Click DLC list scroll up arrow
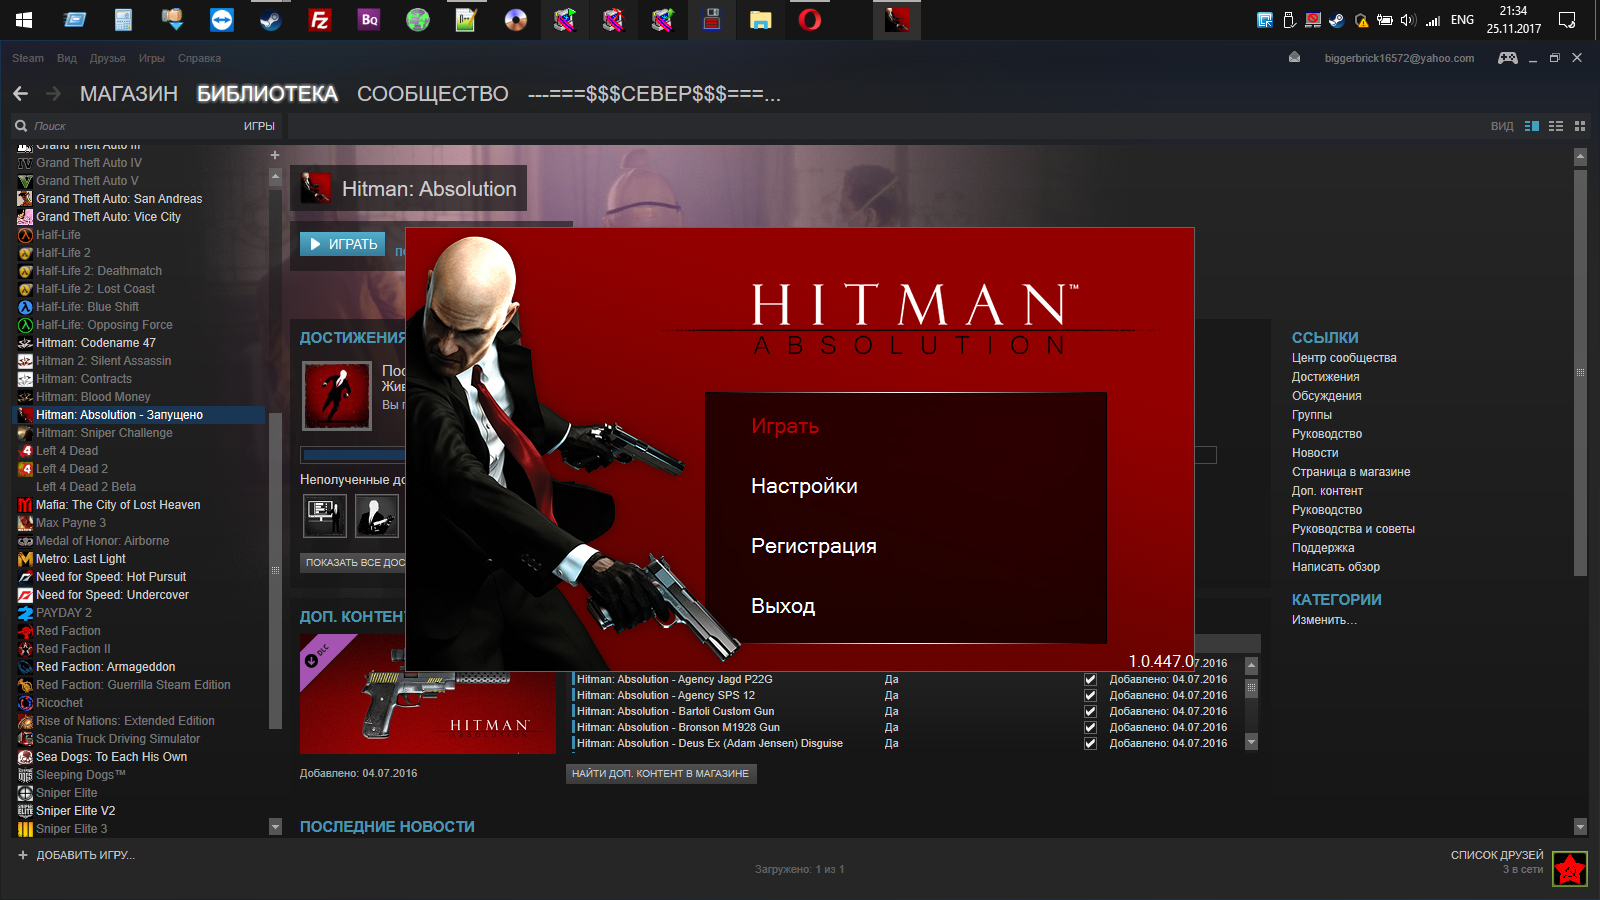 (x=1251, y=665)
